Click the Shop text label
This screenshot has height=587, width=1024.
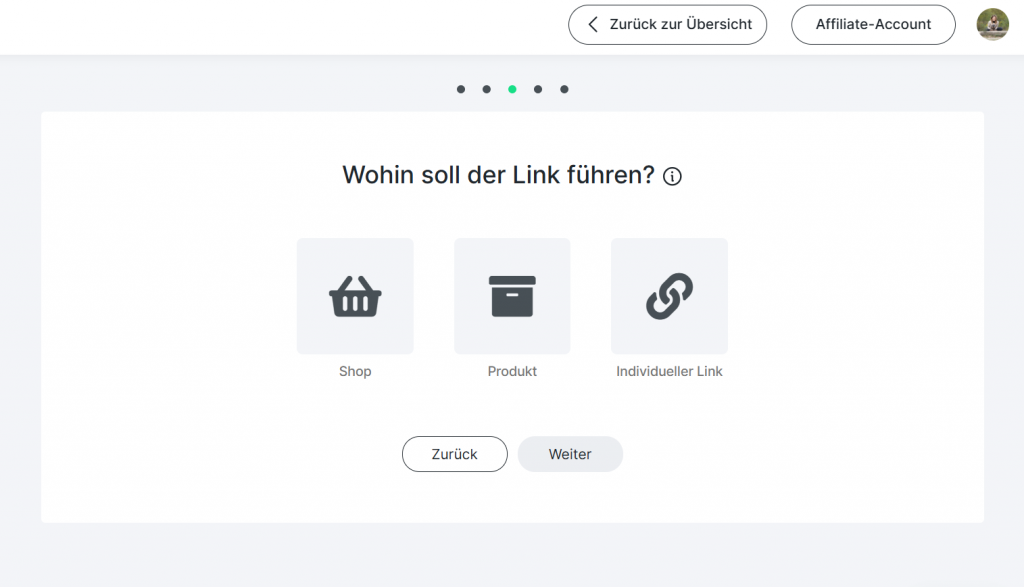[x=355, y=371]
